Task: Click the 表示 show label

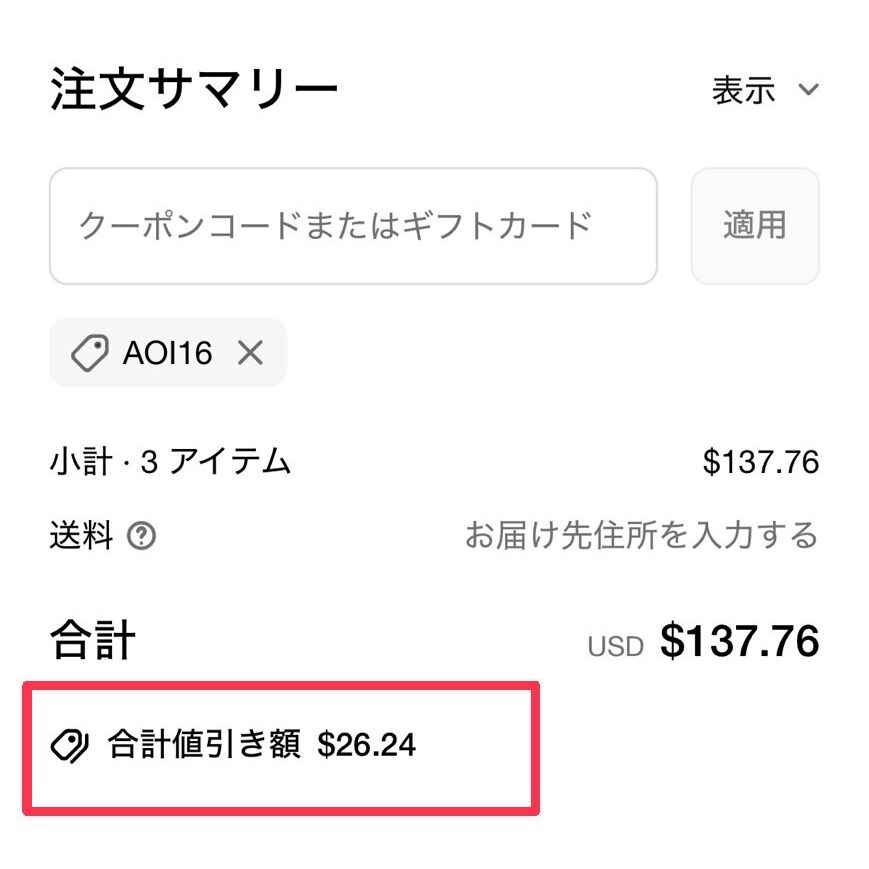Action: pos(743,90)
